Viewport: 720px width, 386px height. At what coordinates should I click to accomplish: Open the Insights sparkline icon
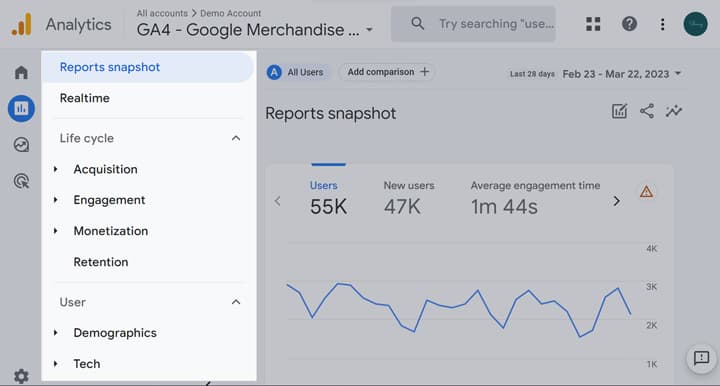click(674, 111)
